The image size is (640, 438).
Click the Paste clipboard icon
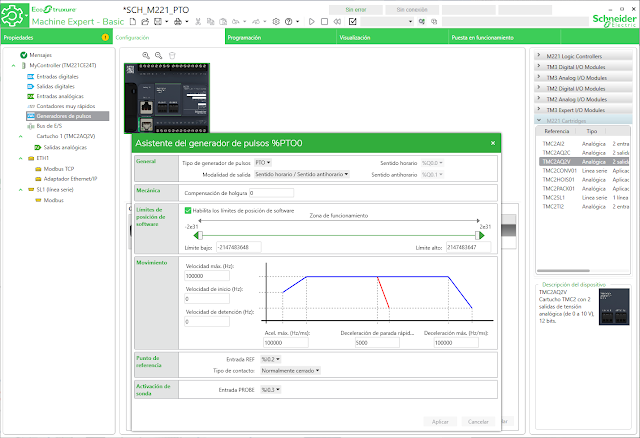[x=223, y=22]
